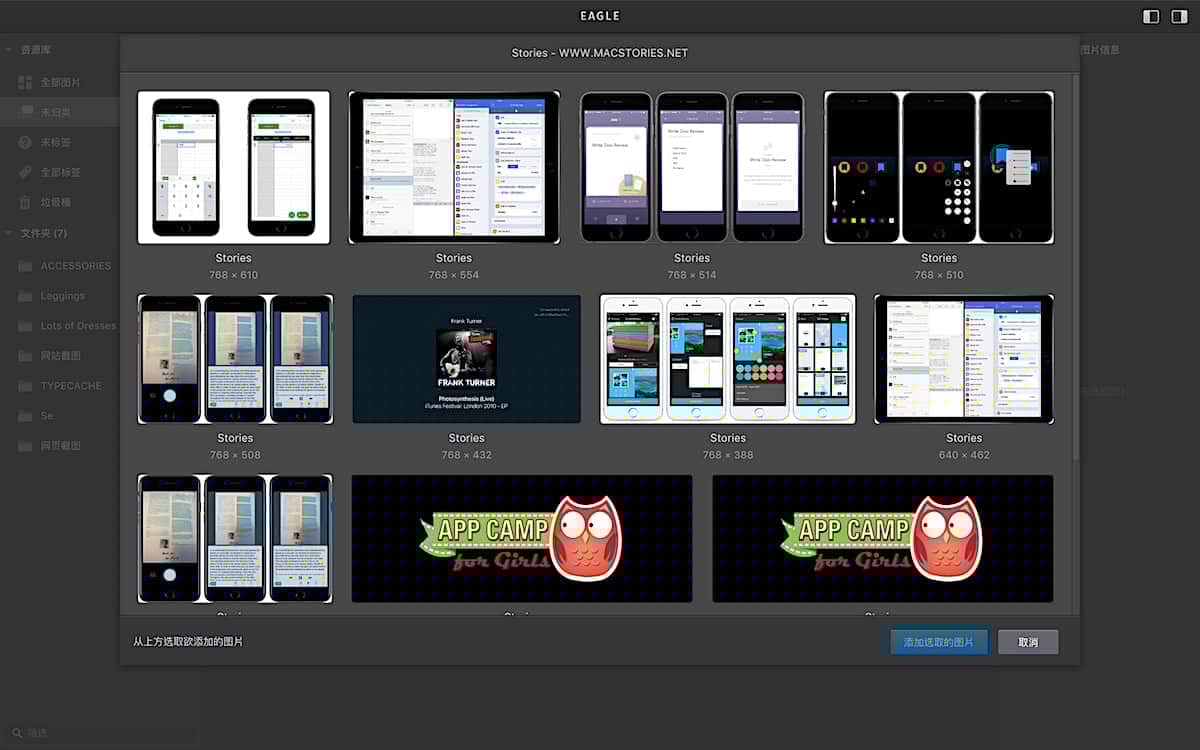Screen dimensions: 1200x750
Task: Click the '768 × 508' dimension text
Action: point(235,455)
